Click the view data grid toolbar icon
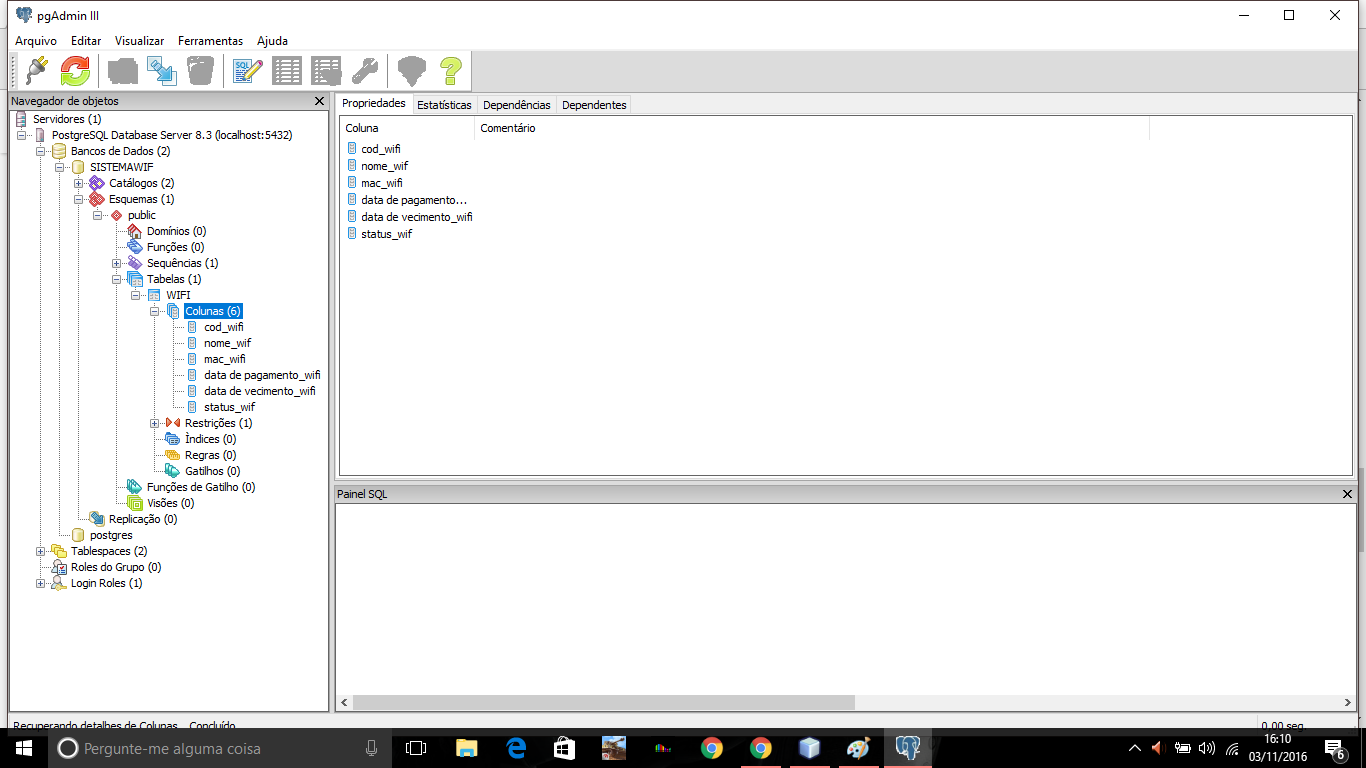 [x=287, y=71]
